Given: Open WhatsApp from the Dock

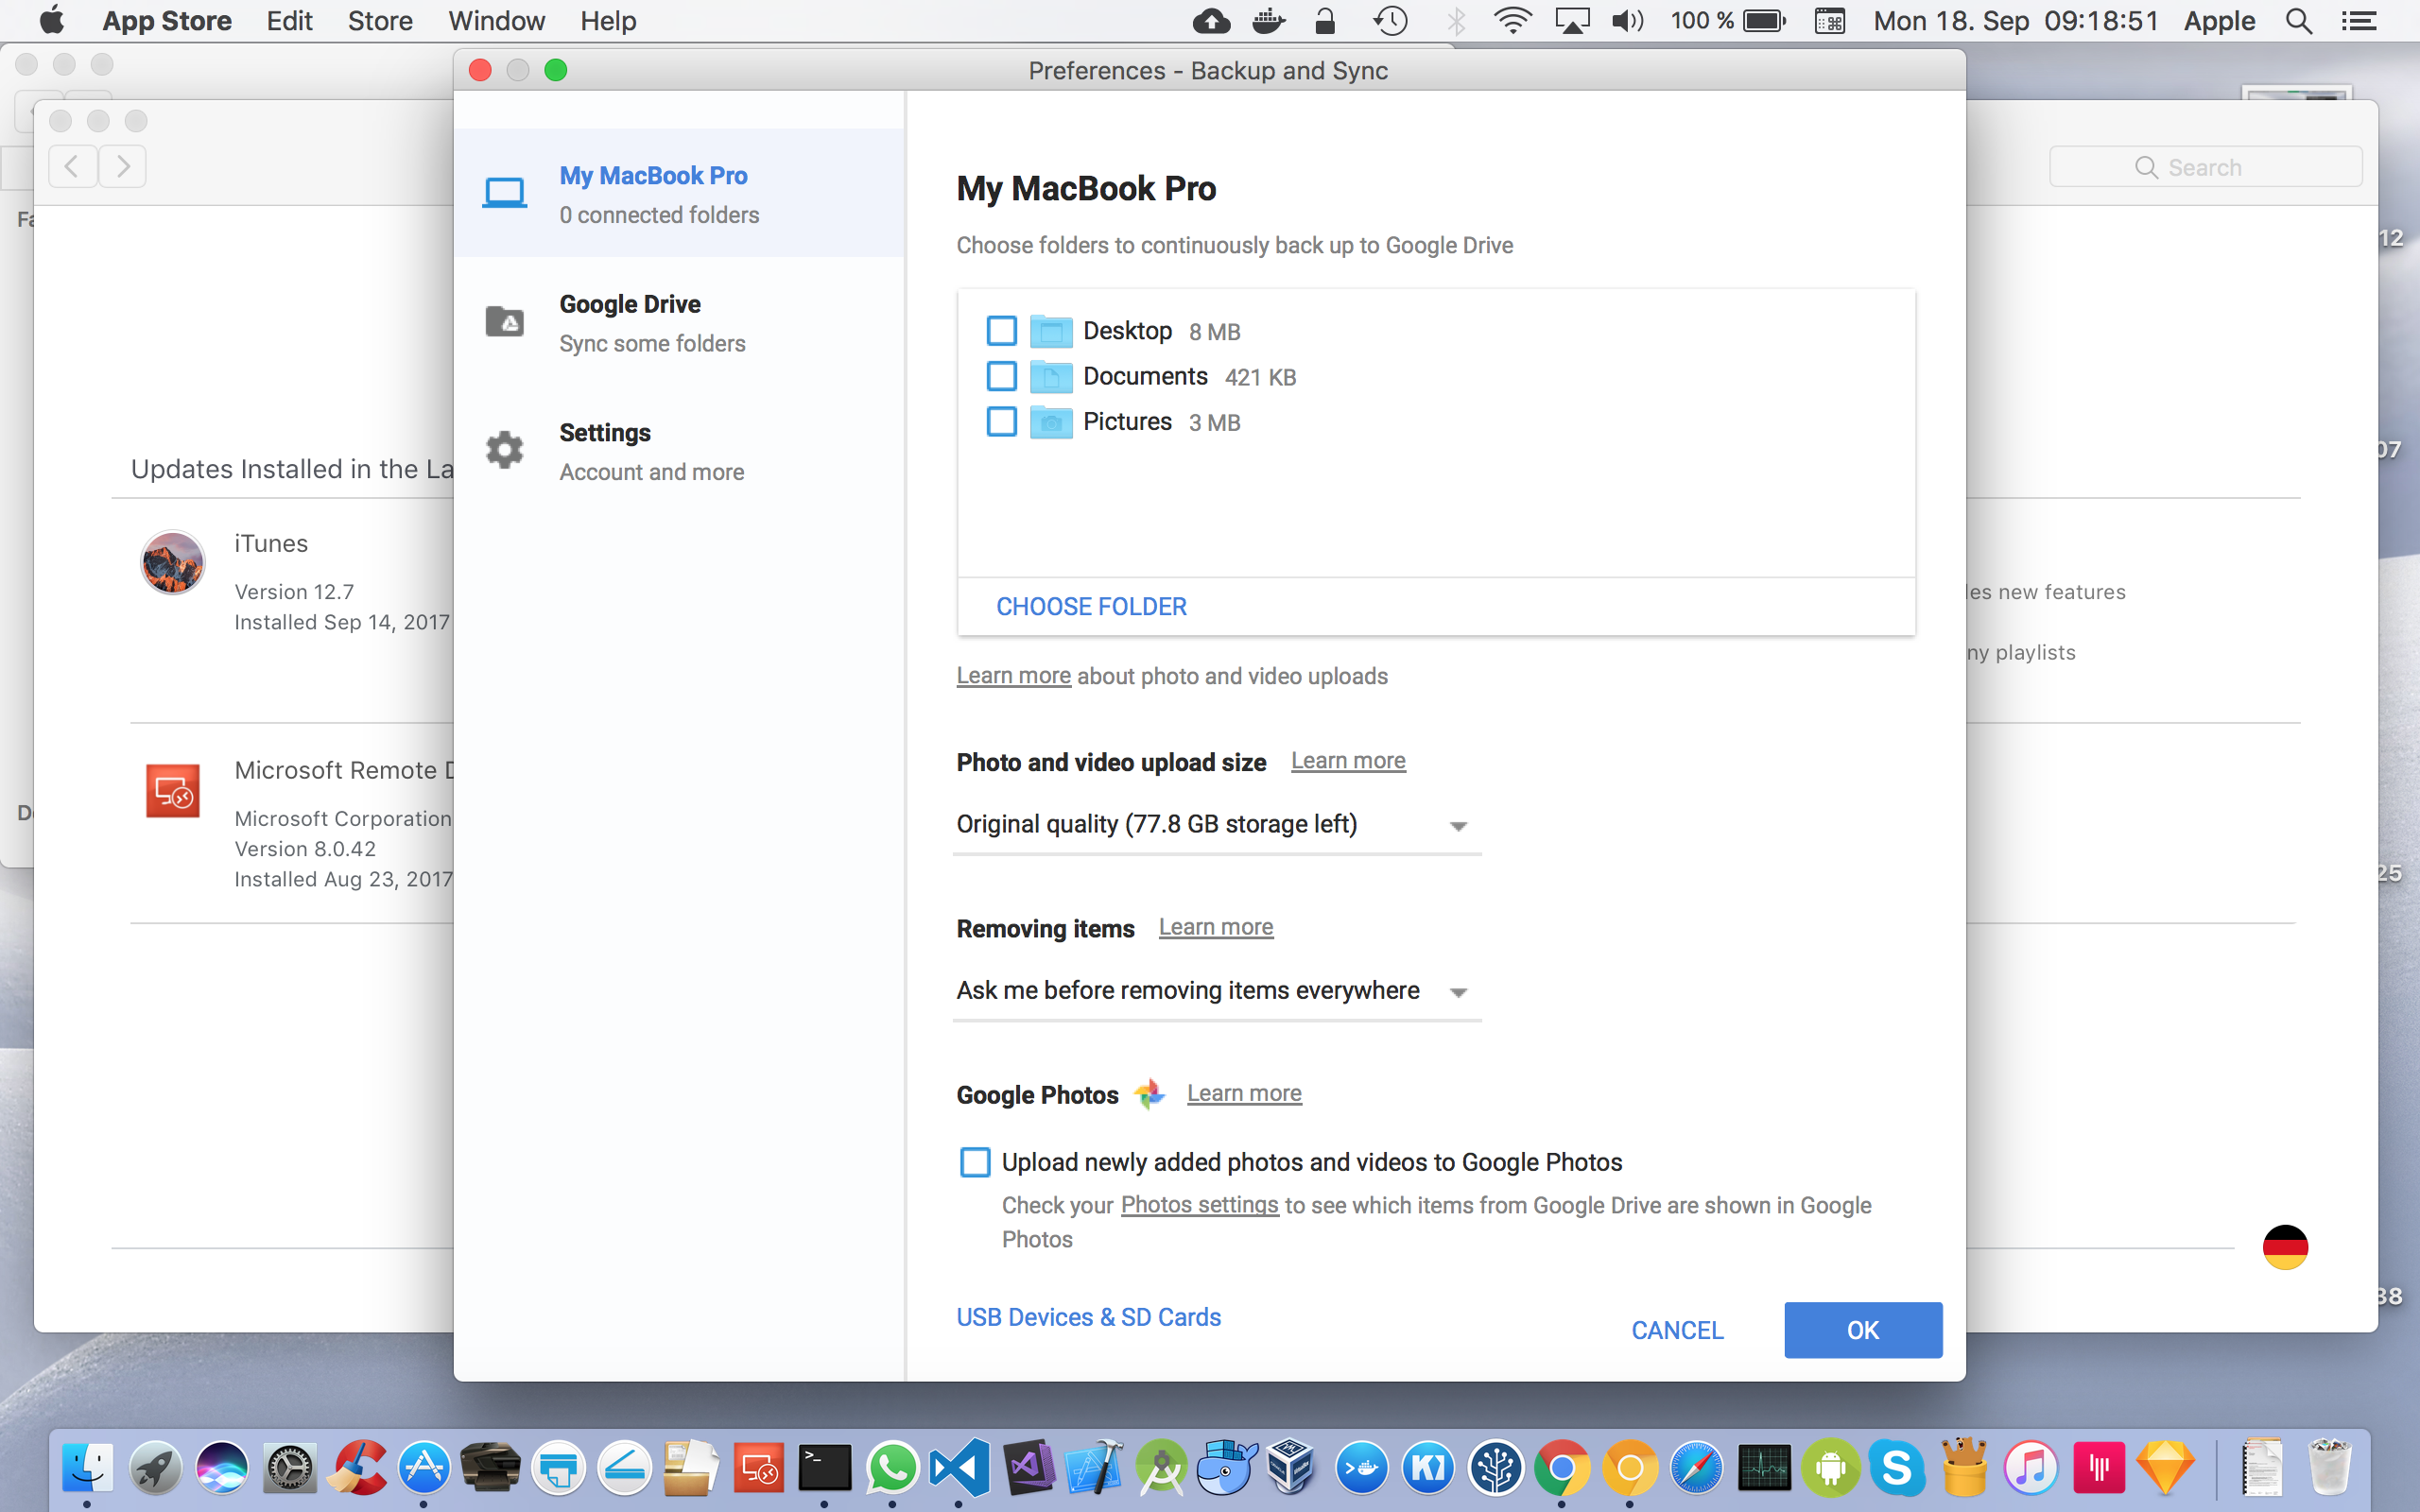Looking at the screenshot, I should coord(891,1467).
